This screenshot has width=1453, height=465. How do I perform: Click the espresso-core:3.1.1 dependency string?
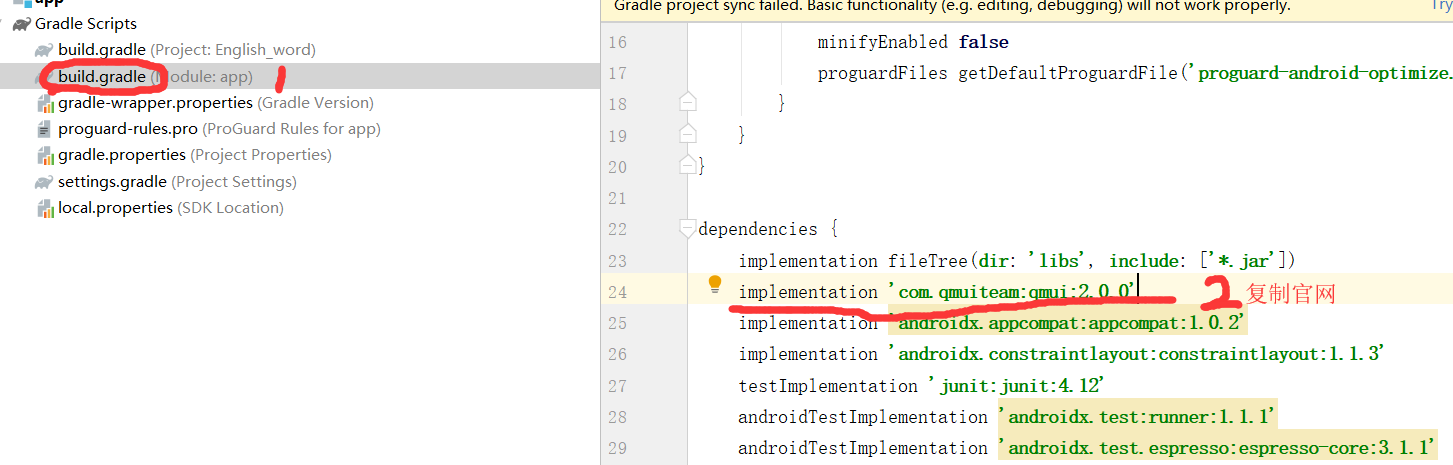(x=1217, y=447)
